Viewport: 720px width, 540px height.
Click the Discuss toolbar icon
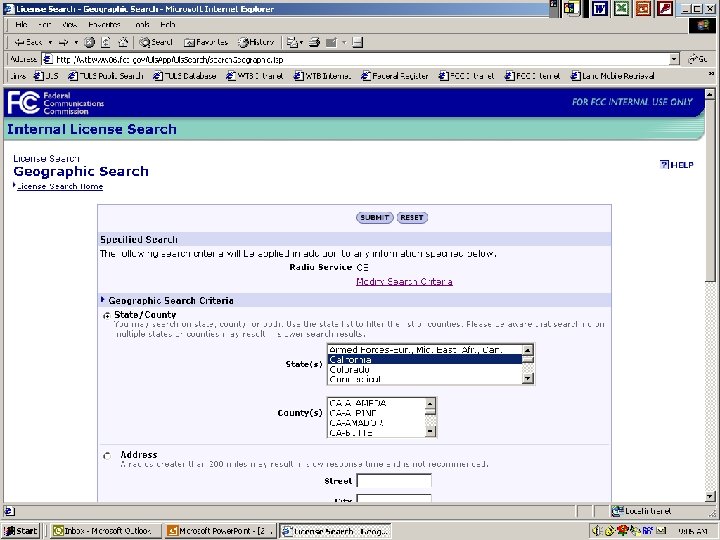click(358, 42)
